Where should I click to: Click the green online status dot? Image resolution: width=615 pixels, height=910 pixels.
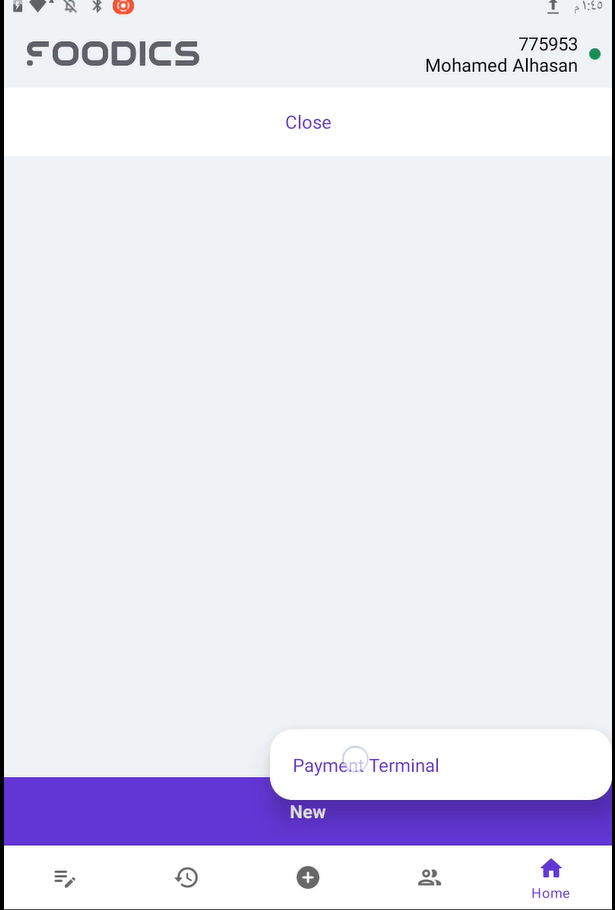tap(595, 54)
